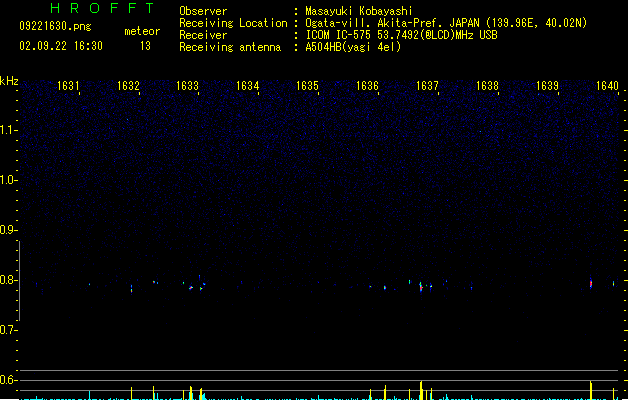Click the tallest yellow intensity bar just before 1637

point(421,390)
